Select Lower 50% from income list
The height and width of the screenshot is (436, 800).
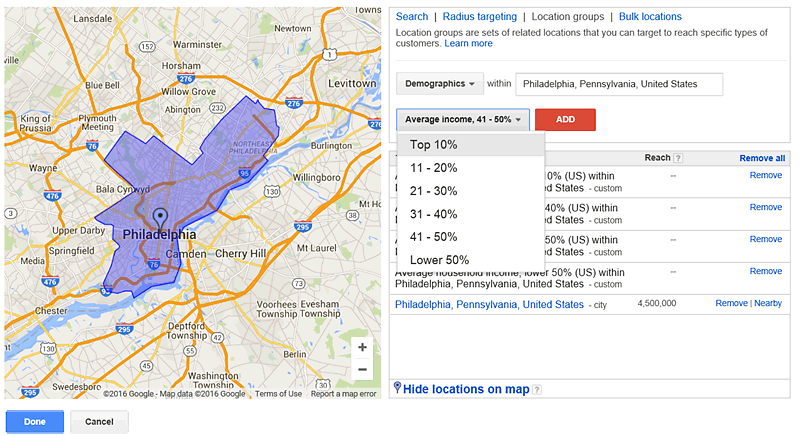[439, 260]
